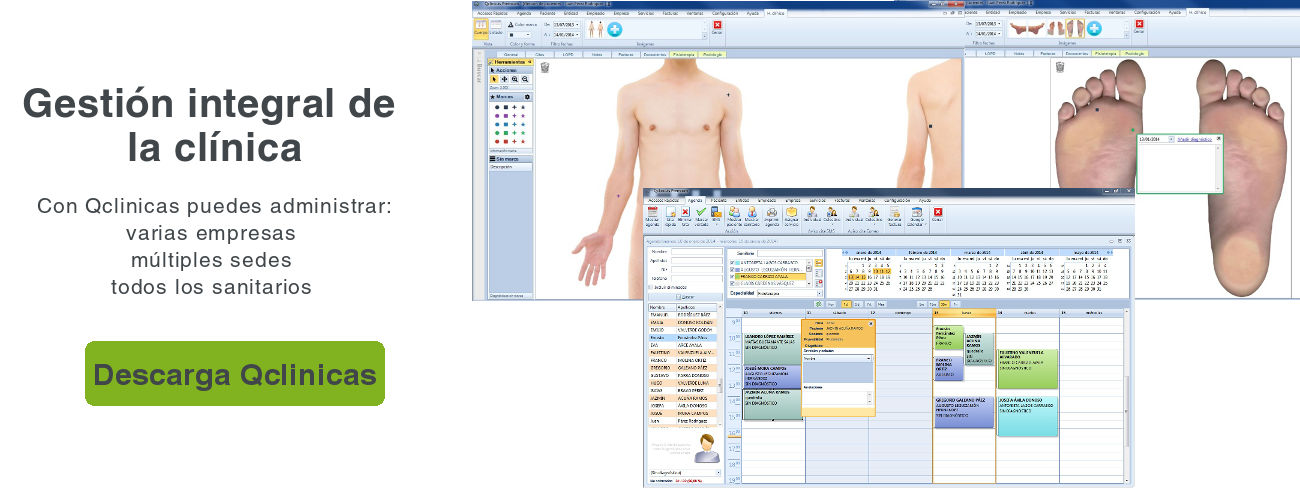Open the A date dropdown in feet window
The width and height of the screenshot is (1300, 500).
click(999, 34)
